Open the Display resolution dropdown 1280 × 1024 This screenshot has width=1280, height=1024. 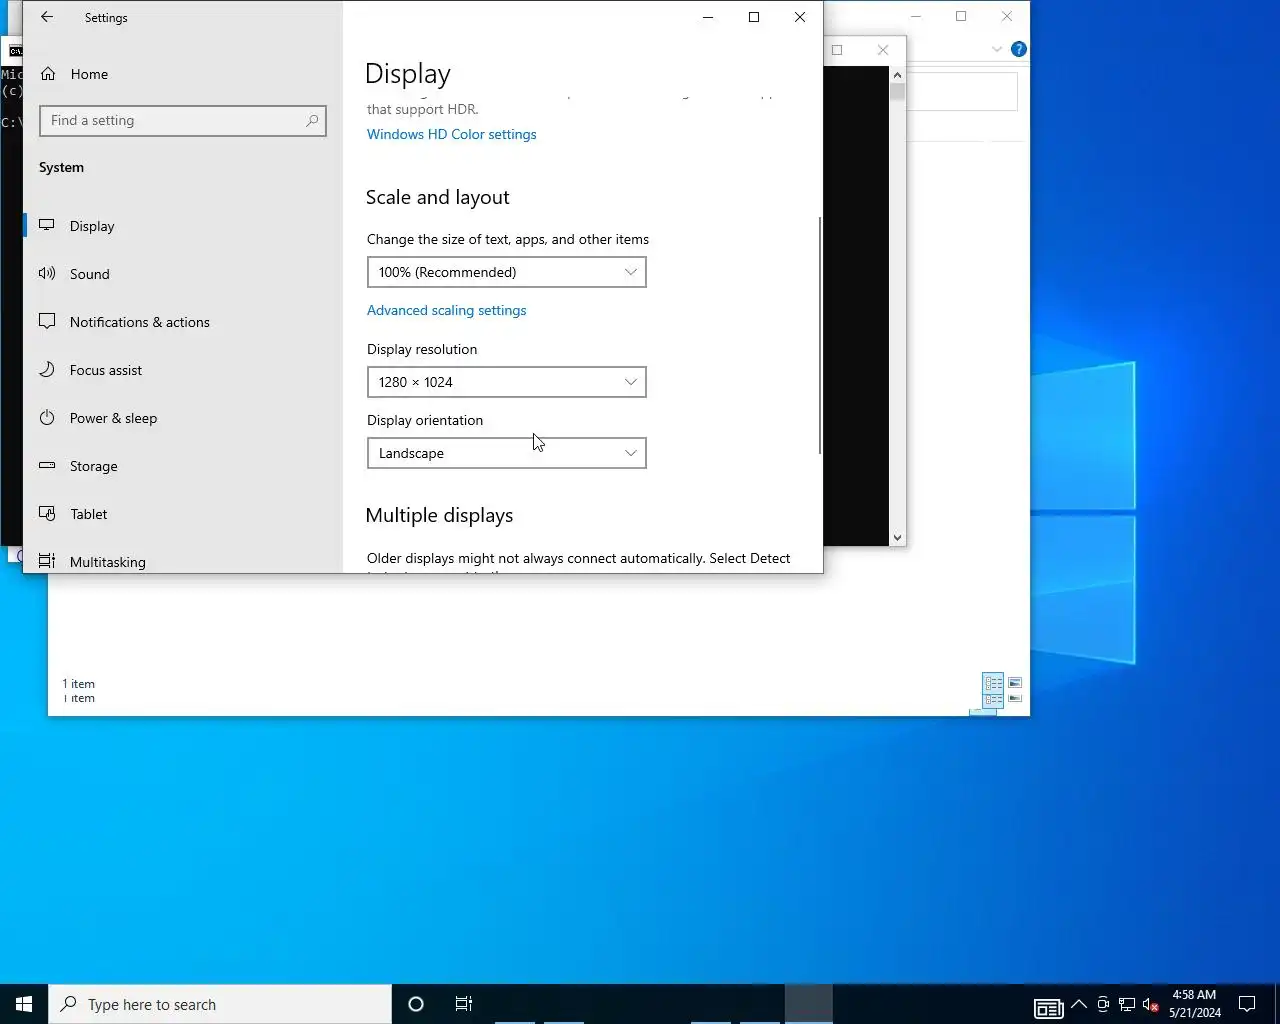click(x=506, y=382)
